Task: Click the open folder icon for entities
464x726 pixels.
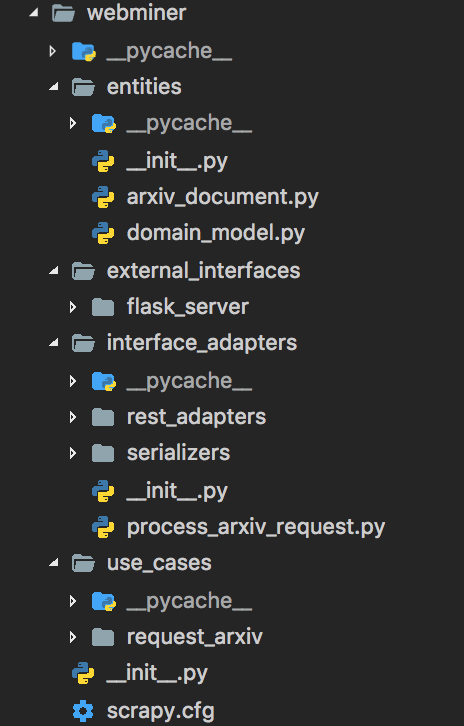Action: pos(83,87)
